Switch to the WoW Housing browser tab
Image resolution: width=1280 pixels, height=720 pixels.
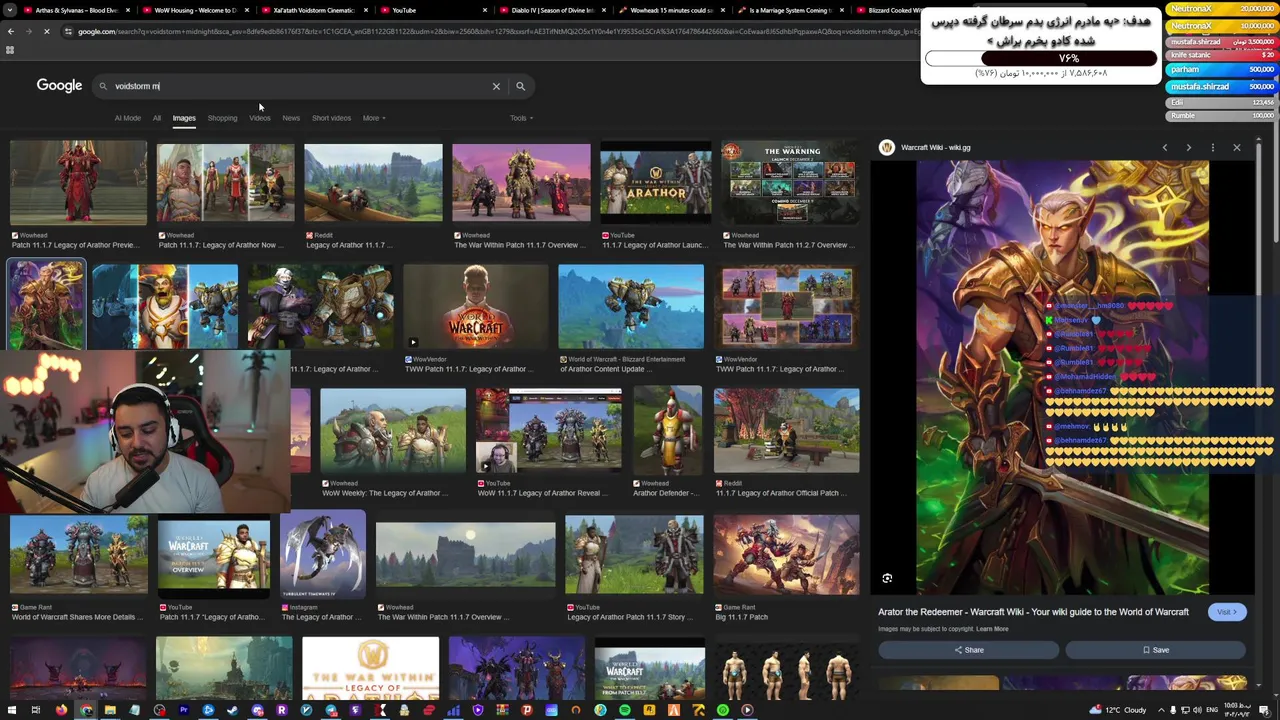tap(194, 10)
